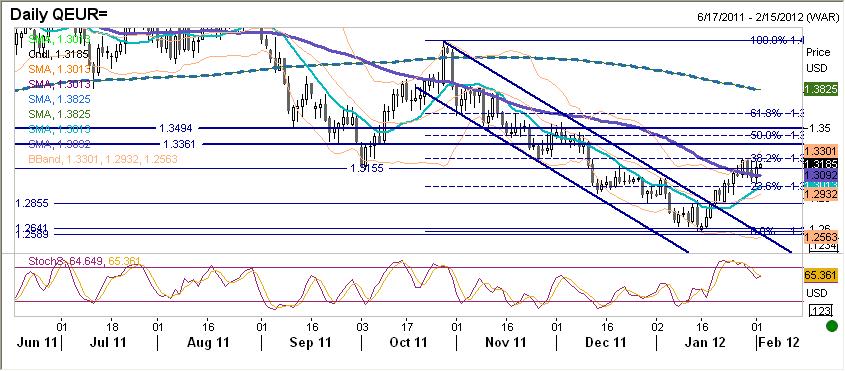Select the orange 1.2932 middle band tag
Viewport: 845px width, 371px height.
point(820,195)
